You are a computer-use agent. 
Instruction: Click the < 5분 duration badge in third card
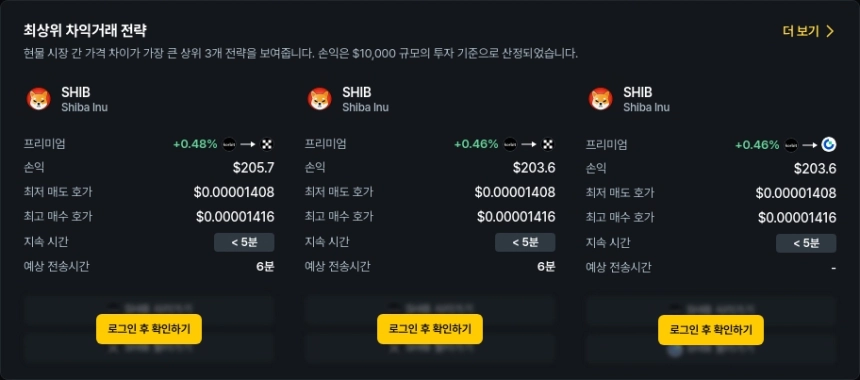806,242
